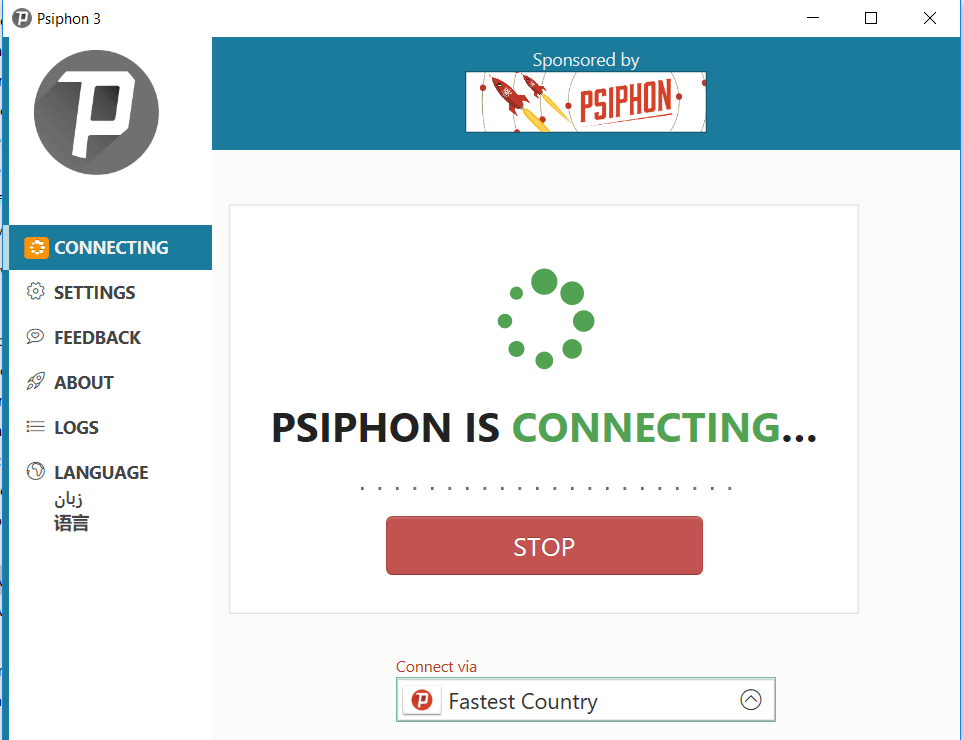The width and height of the screenshot is (964, 740).
Task: Open the Fastest Country dropdown
Action: tap(586, 700)
